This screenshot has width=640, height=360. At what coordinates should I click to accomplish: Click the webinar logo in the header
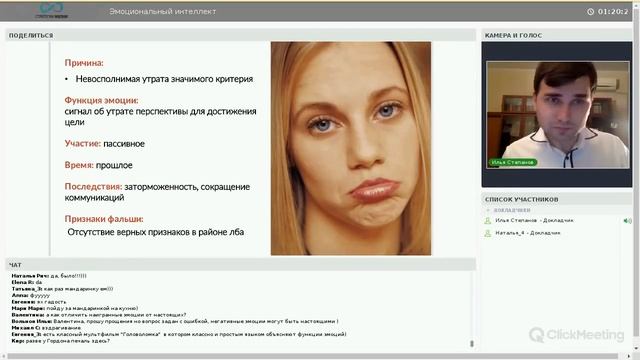pyautogui.click(x=51, y=11)
